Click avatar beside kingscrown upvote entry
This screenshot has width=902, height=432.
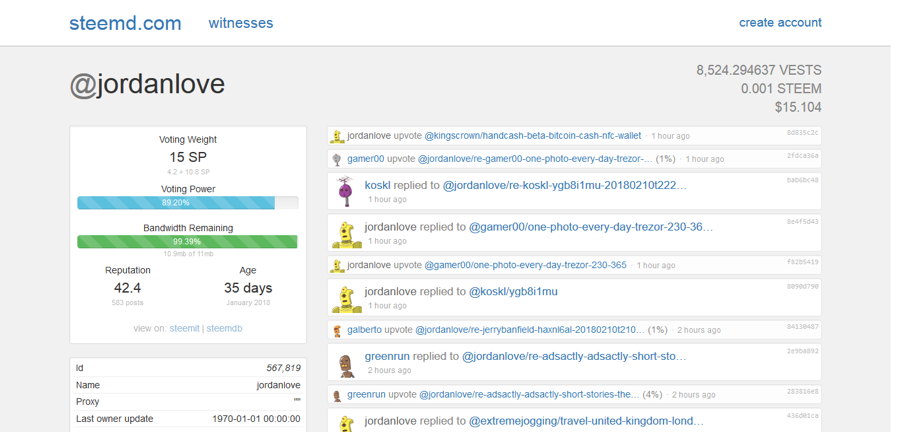[x=337, y=136]
